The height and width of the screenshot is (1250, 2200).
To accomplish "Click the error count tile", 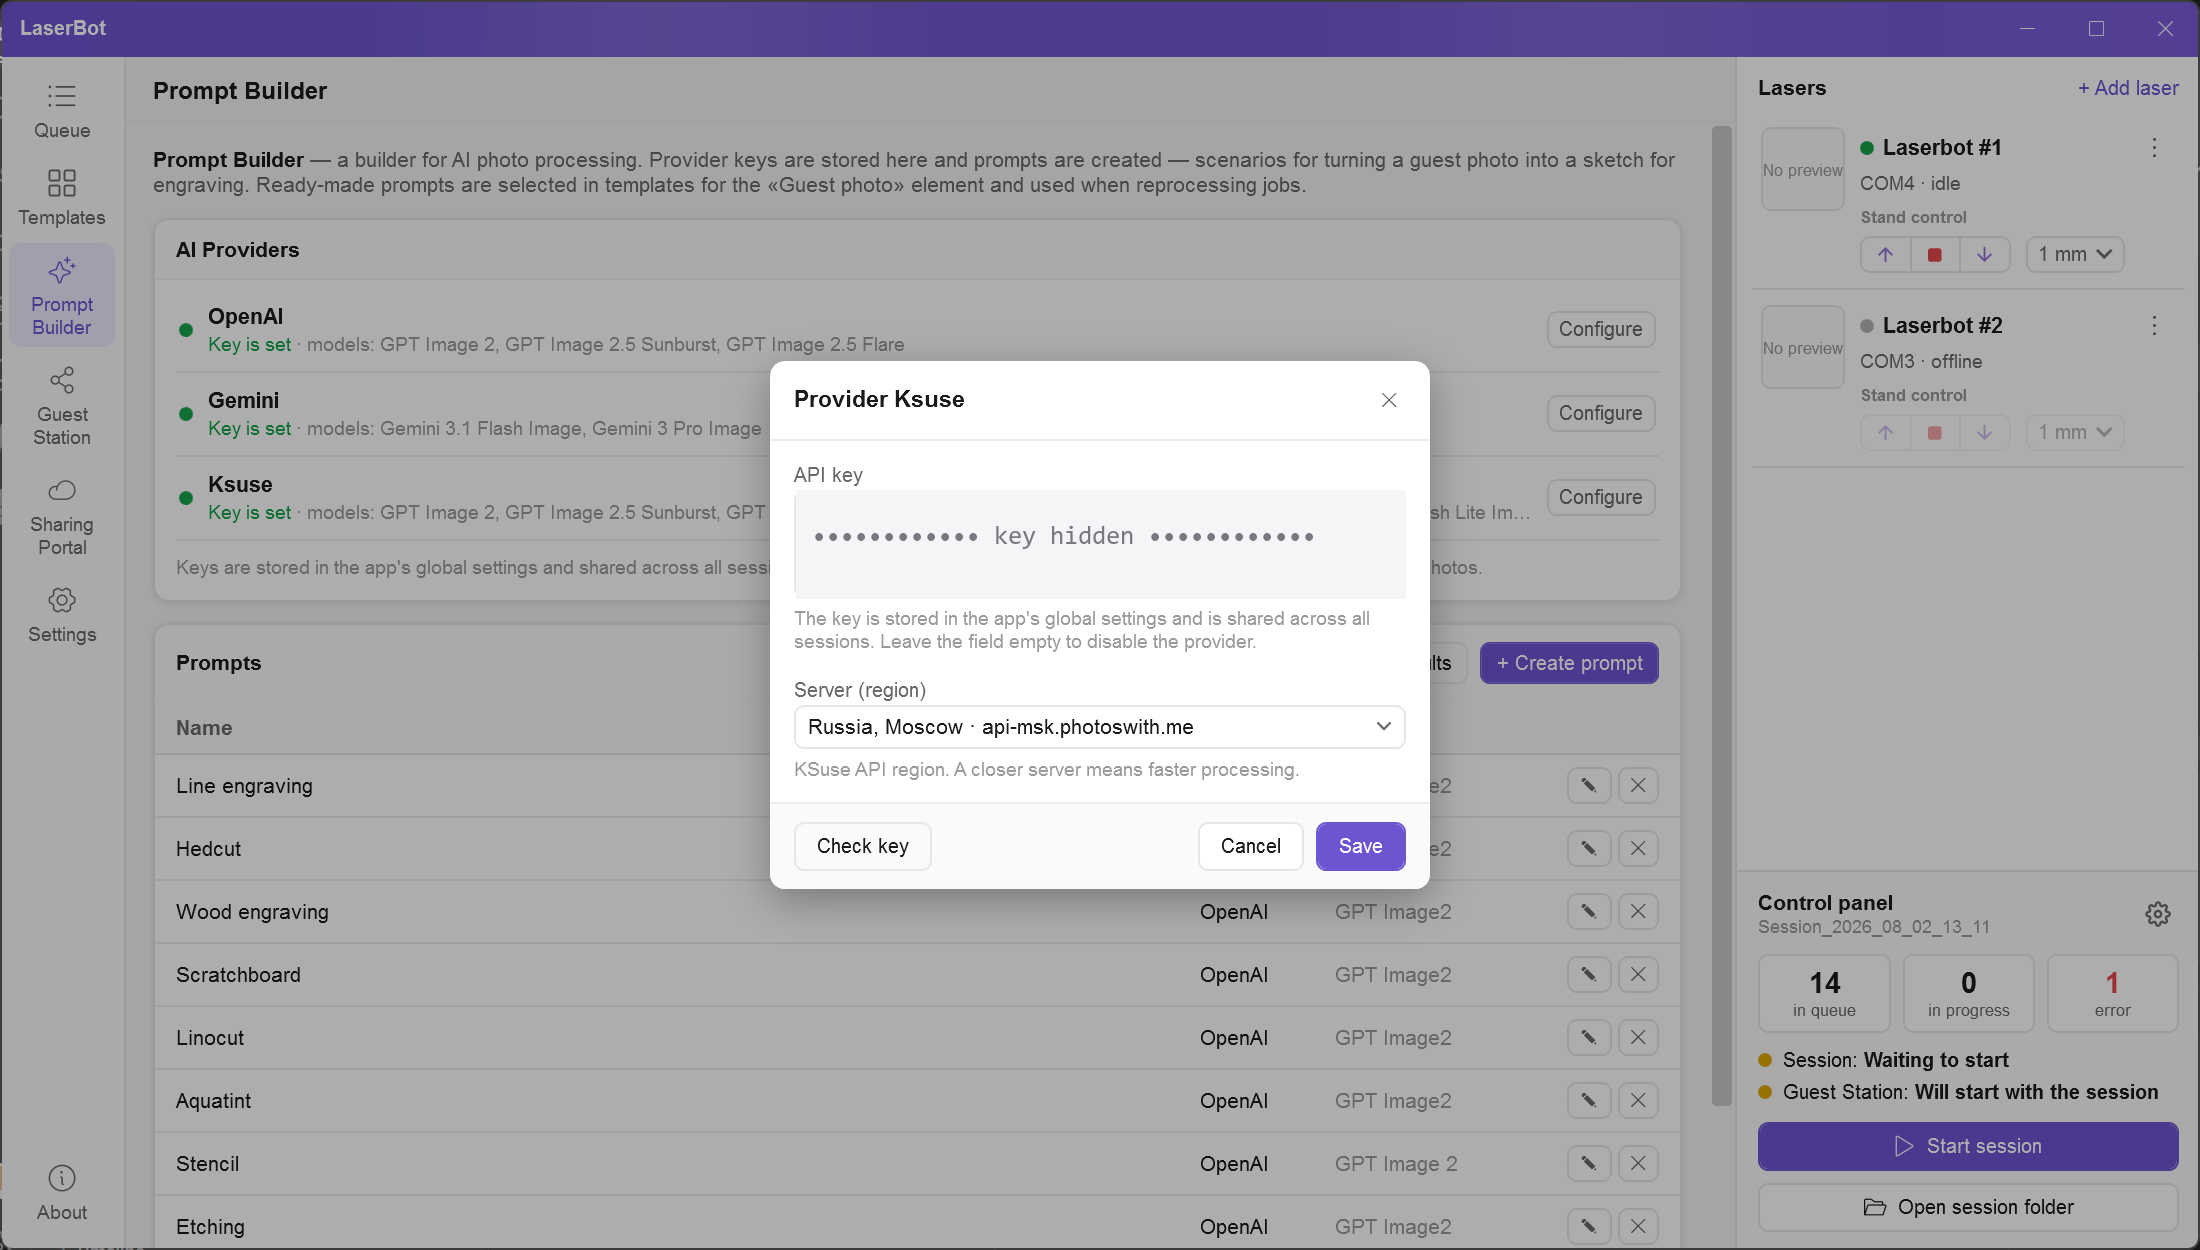I will (x=2112, y=994).
